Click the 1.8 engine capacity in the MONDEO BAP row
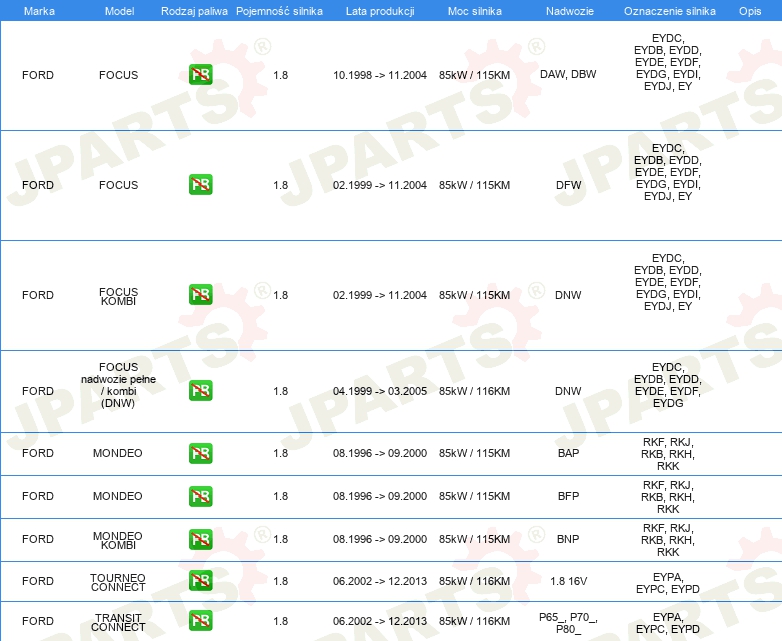Image resolution: width=782 pixels, height=641 pixels. tap(280, 453)
